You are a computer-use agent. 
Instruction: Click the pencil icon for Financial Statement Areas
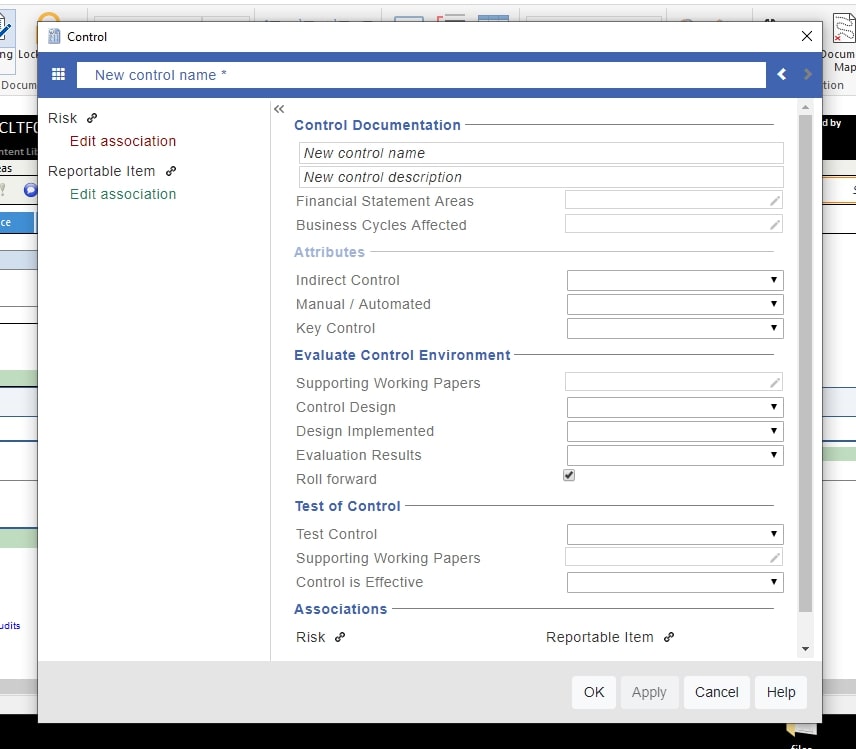[x=775, y=201]
